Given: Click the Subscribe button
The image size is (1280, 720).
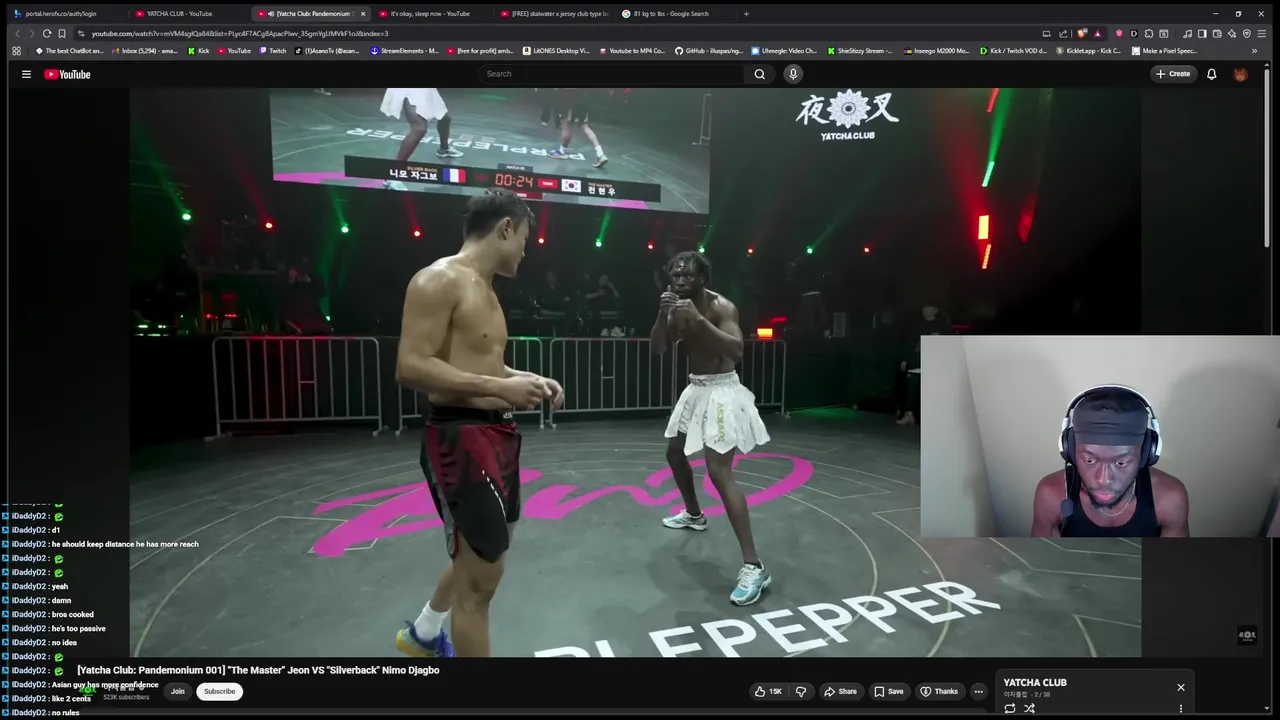Looking at the screenshot, I should [219, 691].
